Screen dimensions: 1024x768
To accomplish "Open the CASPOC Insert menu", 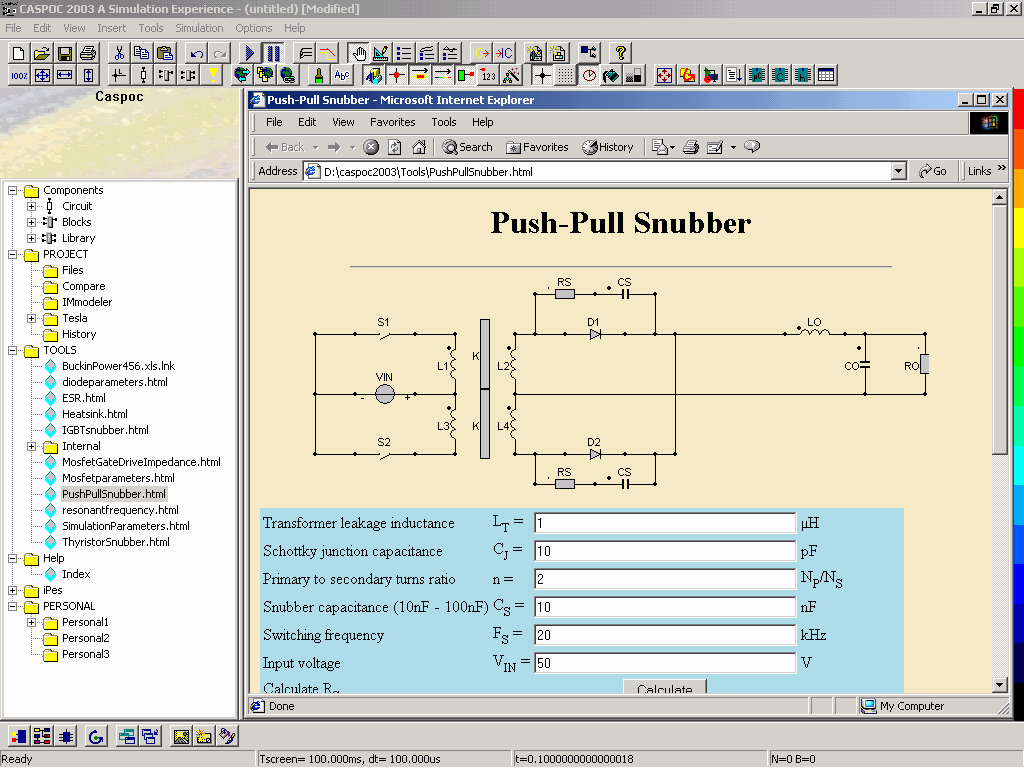I will click(x=112, y=28).
